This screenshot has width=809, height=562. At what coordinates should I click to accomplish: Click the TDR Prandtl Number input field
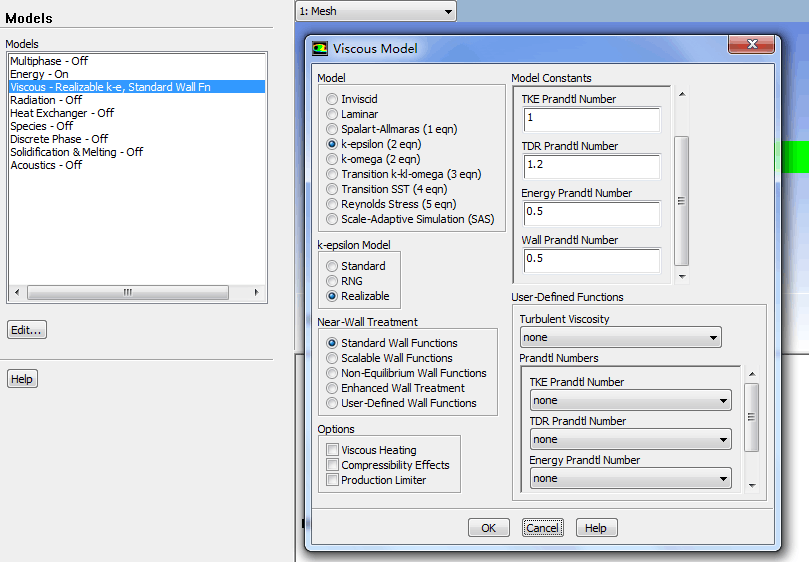[x=590, y=167]
